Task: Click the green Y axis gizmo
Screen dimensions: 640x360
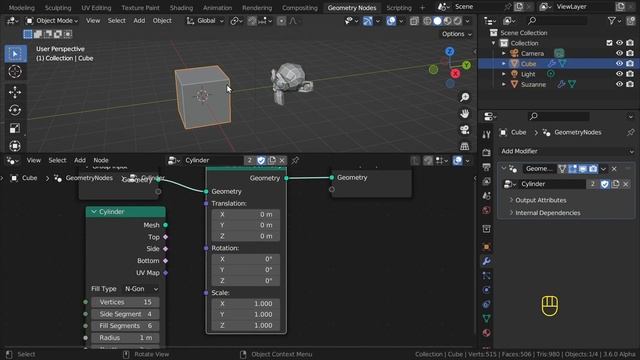Action: pyautogui.click(x=466, y=65)
